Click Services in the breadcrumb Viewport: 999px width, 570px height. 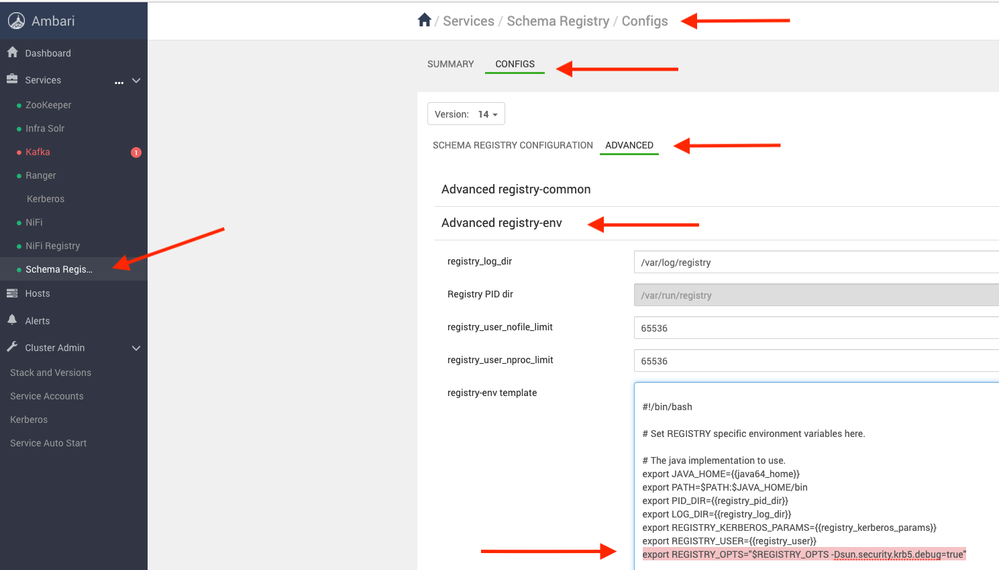tap(468, 21)
